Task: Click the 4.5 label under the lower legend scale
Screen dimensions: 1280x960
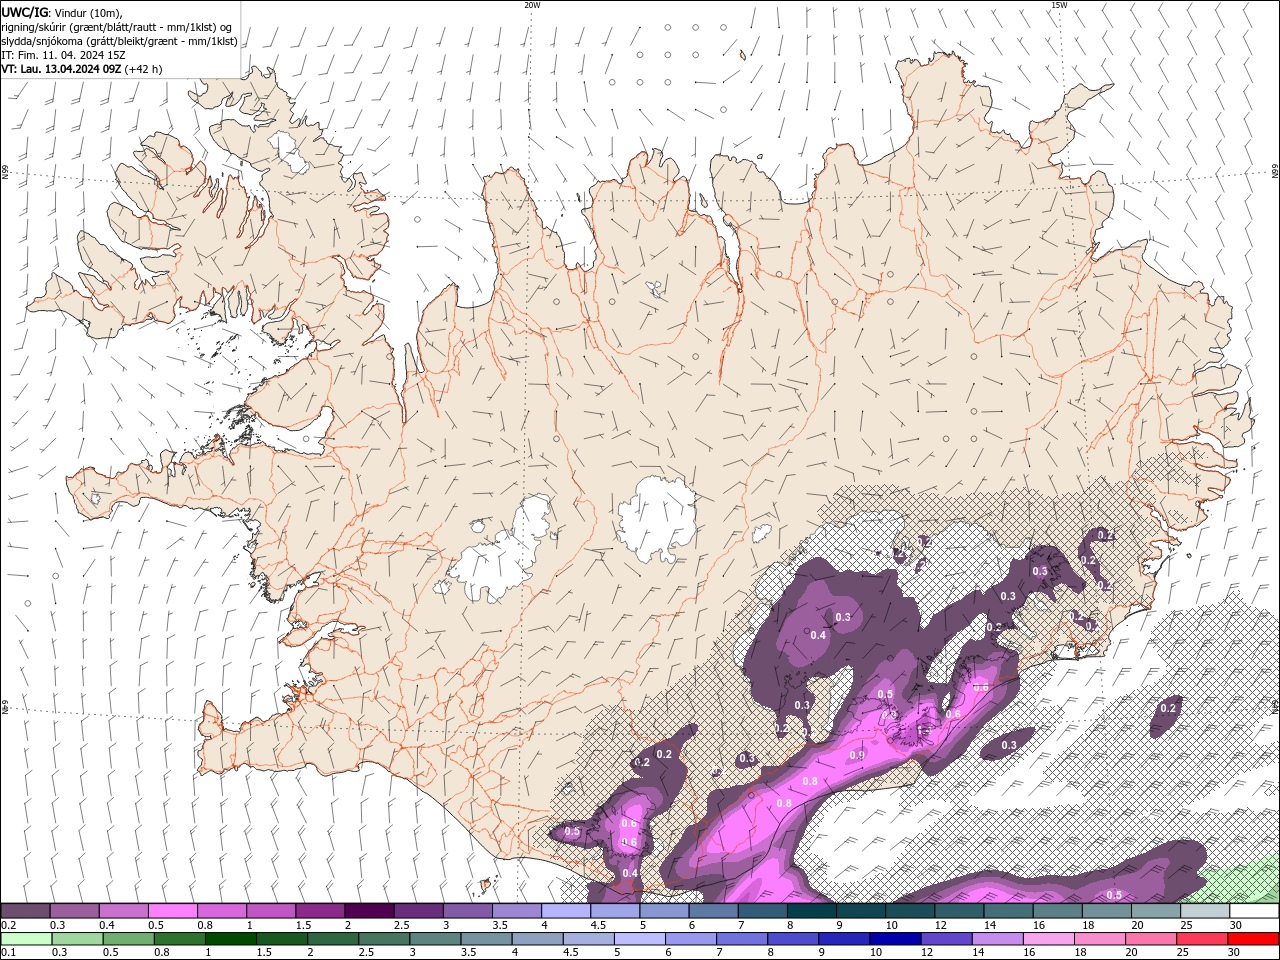Action: pyautogui.click(x=570, y=952)
